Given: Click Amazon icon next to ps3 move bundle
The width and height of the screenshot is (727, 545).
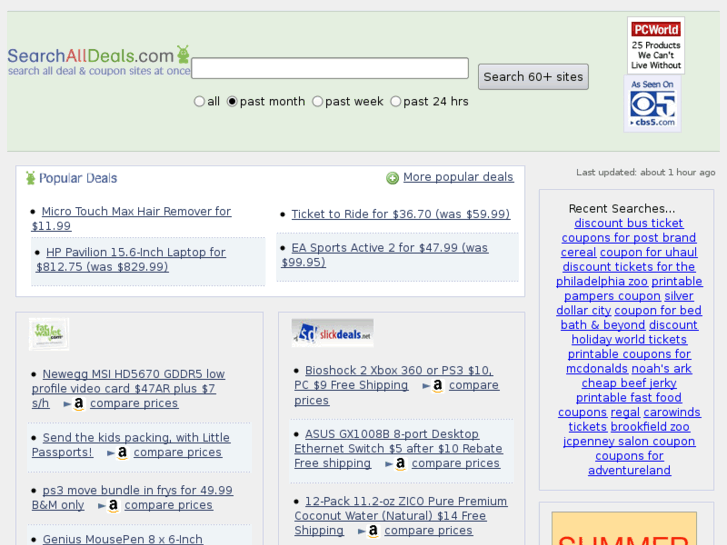Looking at the screenshot, I should [113, 505].
